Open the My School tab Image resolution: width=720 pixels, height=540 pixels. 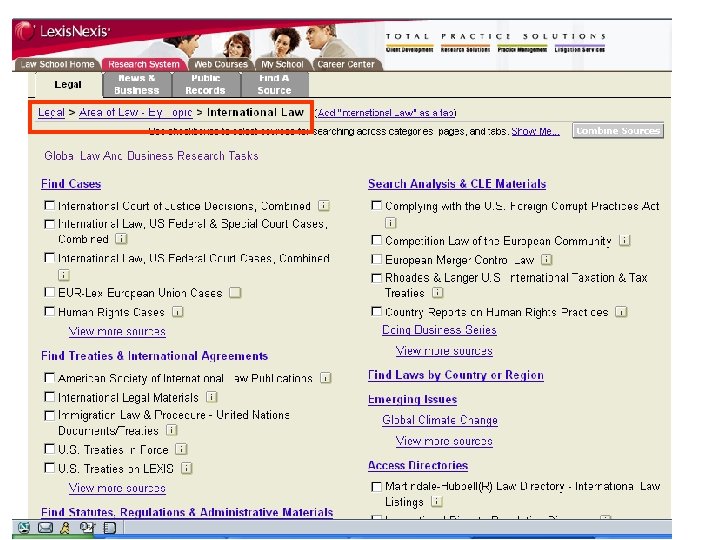(x=282, y=64)
